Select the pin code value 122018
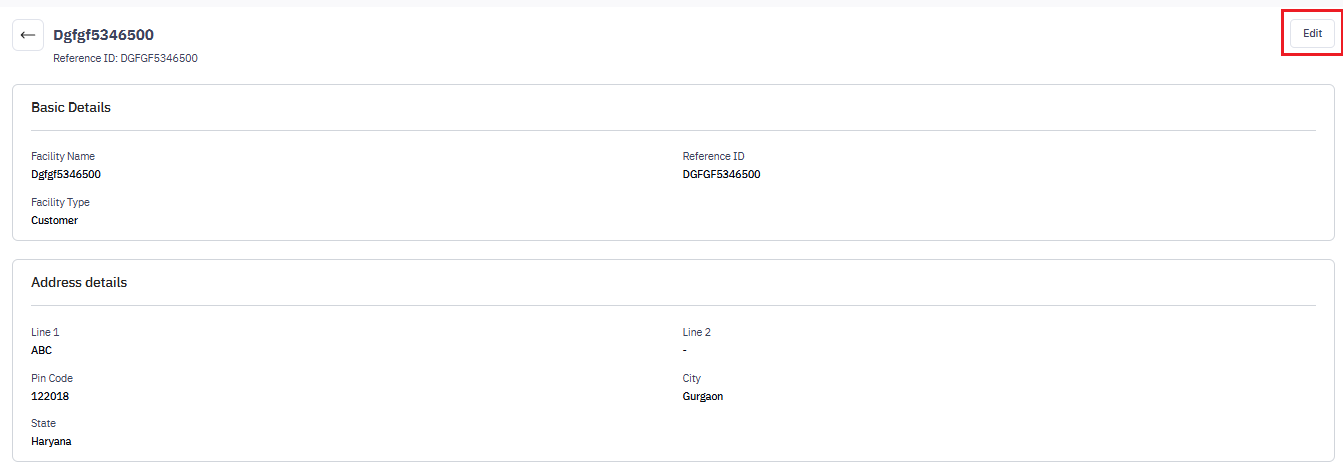This screenshot has height=469, width=1343. pyautogui.click(x=50, y=396)
